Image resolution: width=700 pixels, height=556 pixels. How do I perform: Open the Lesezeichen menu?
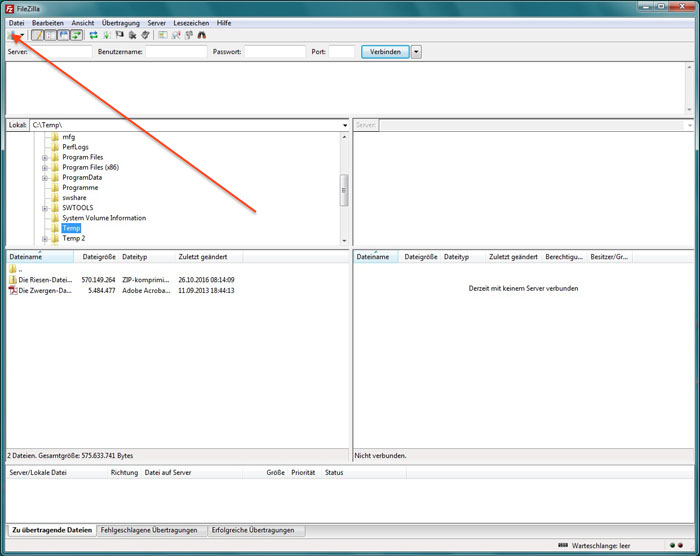pyautogui.click(x=191, y=23)
